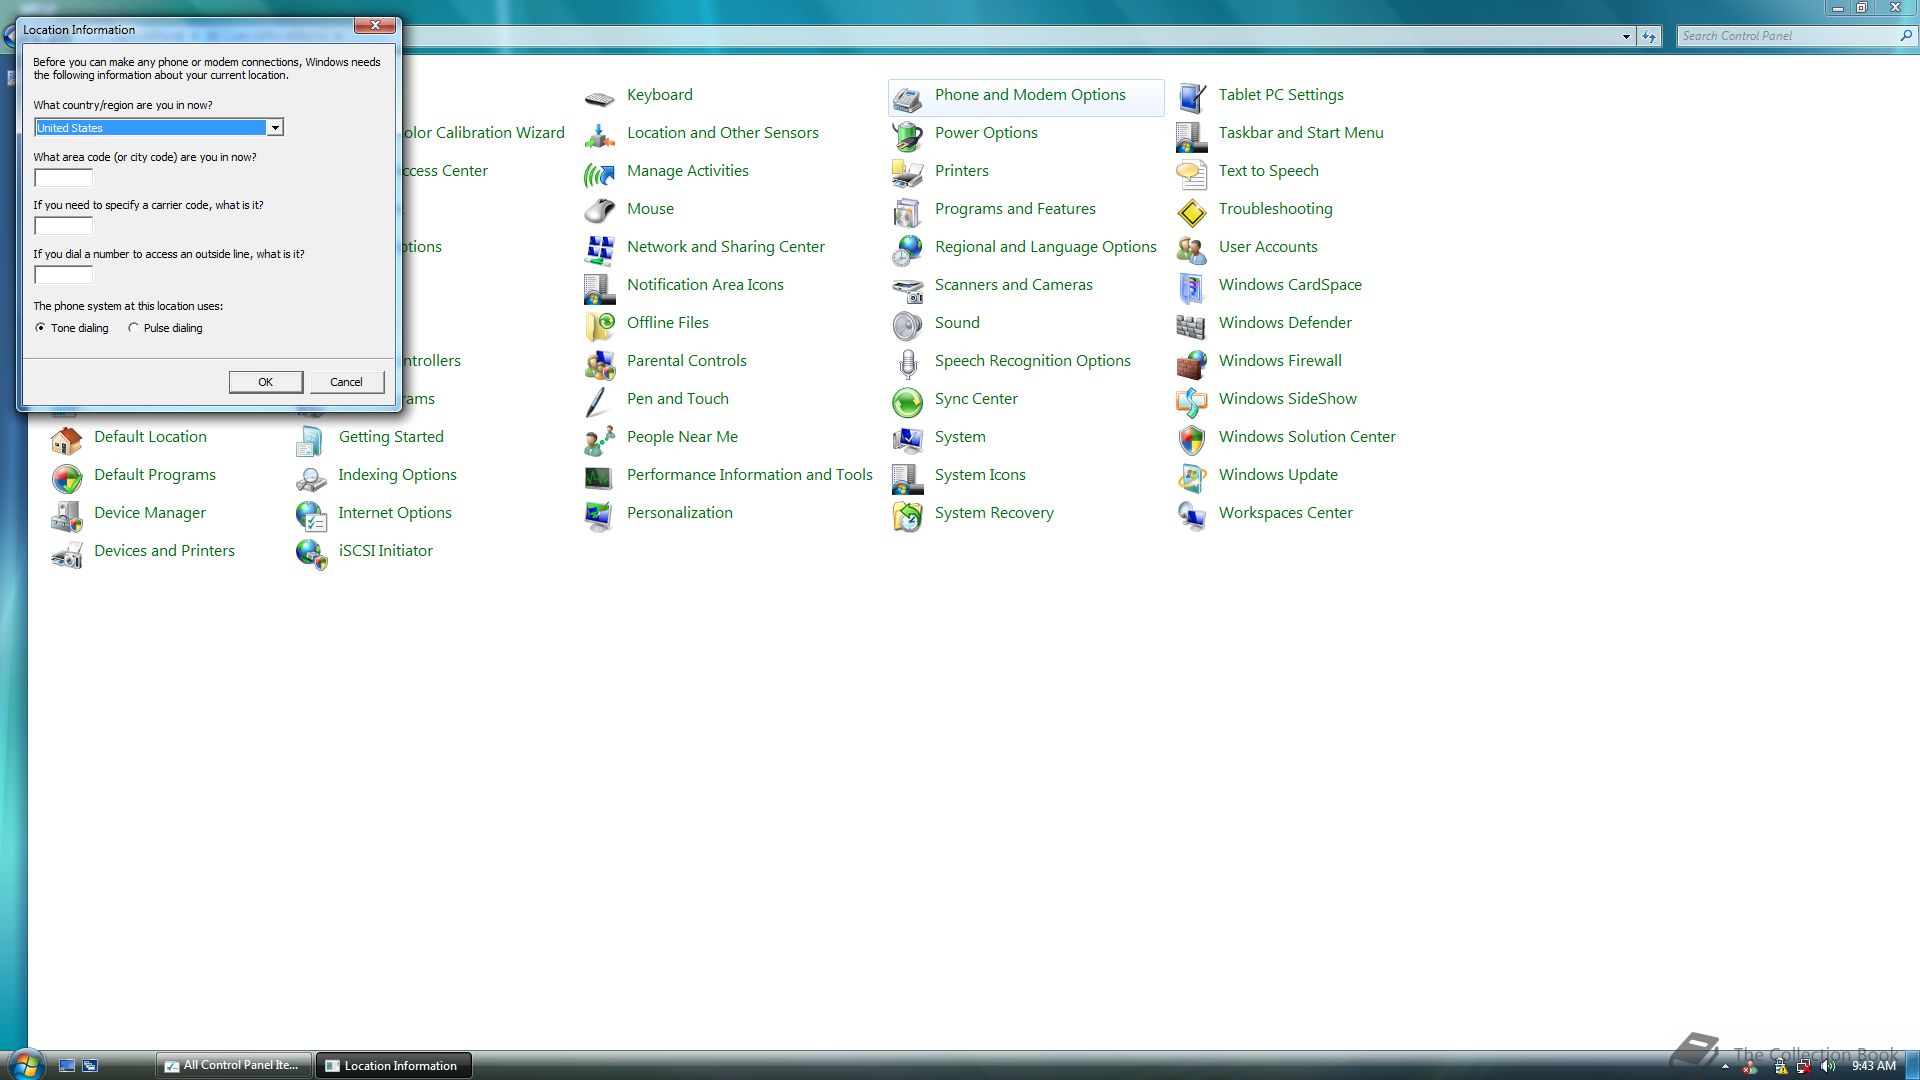Click the Parental Controls icon
The image size is (1920, 1080).
pos(599,363)
